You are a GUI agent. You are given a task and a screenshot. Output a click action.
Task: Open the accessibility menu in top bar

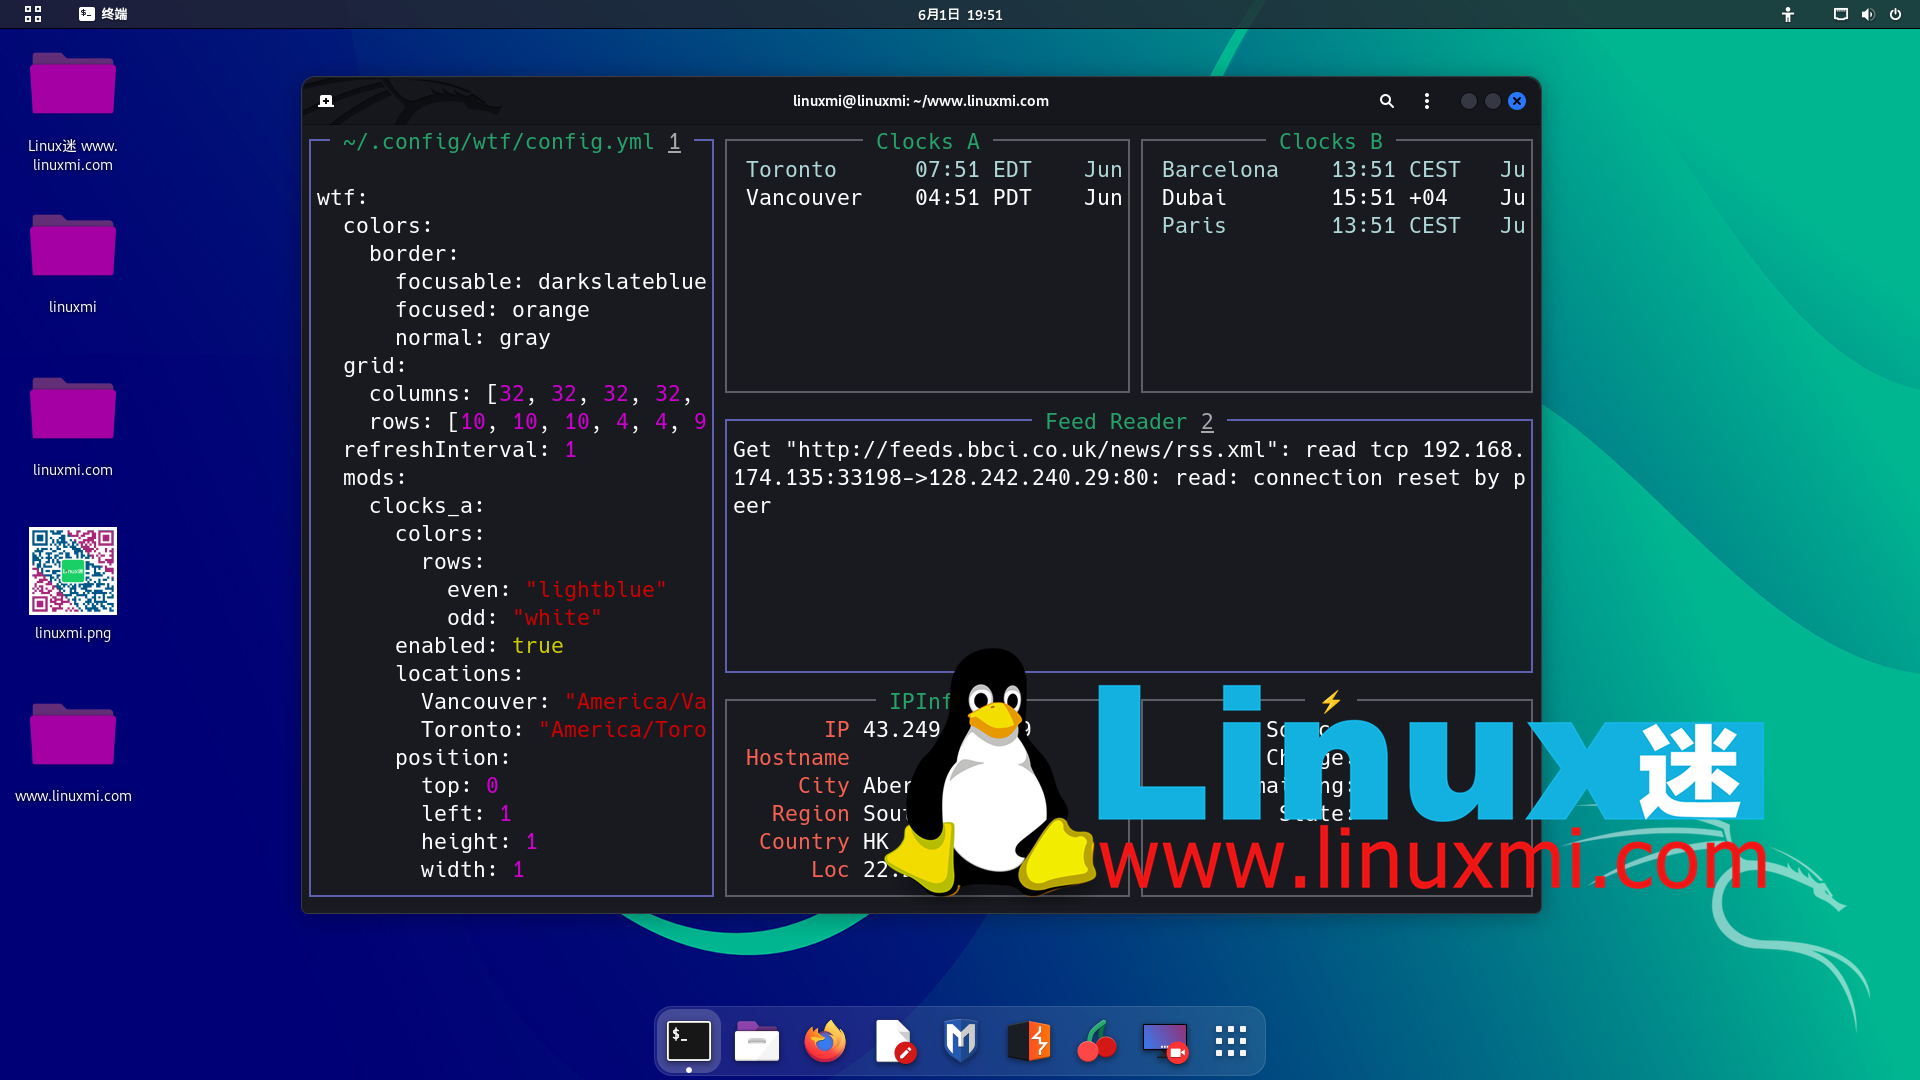[1788, 14]
